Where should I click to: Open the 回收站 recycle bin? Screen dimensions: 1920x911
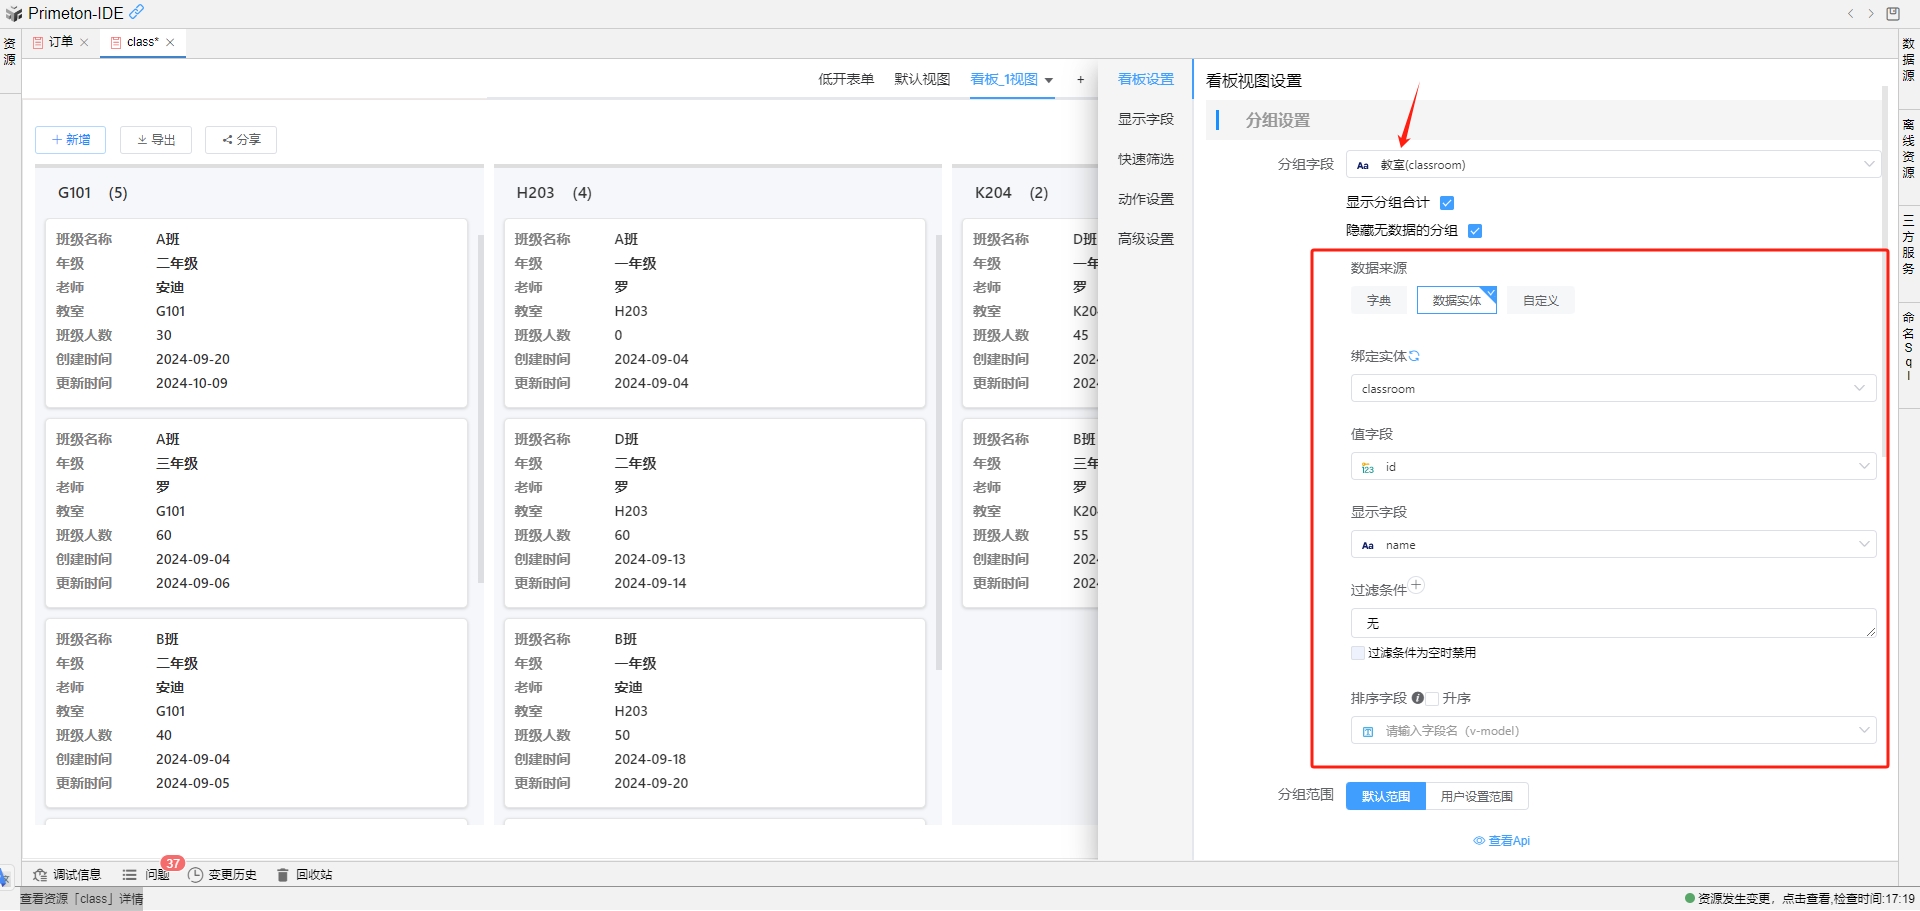pyautogui.click(x=304, y=875)
